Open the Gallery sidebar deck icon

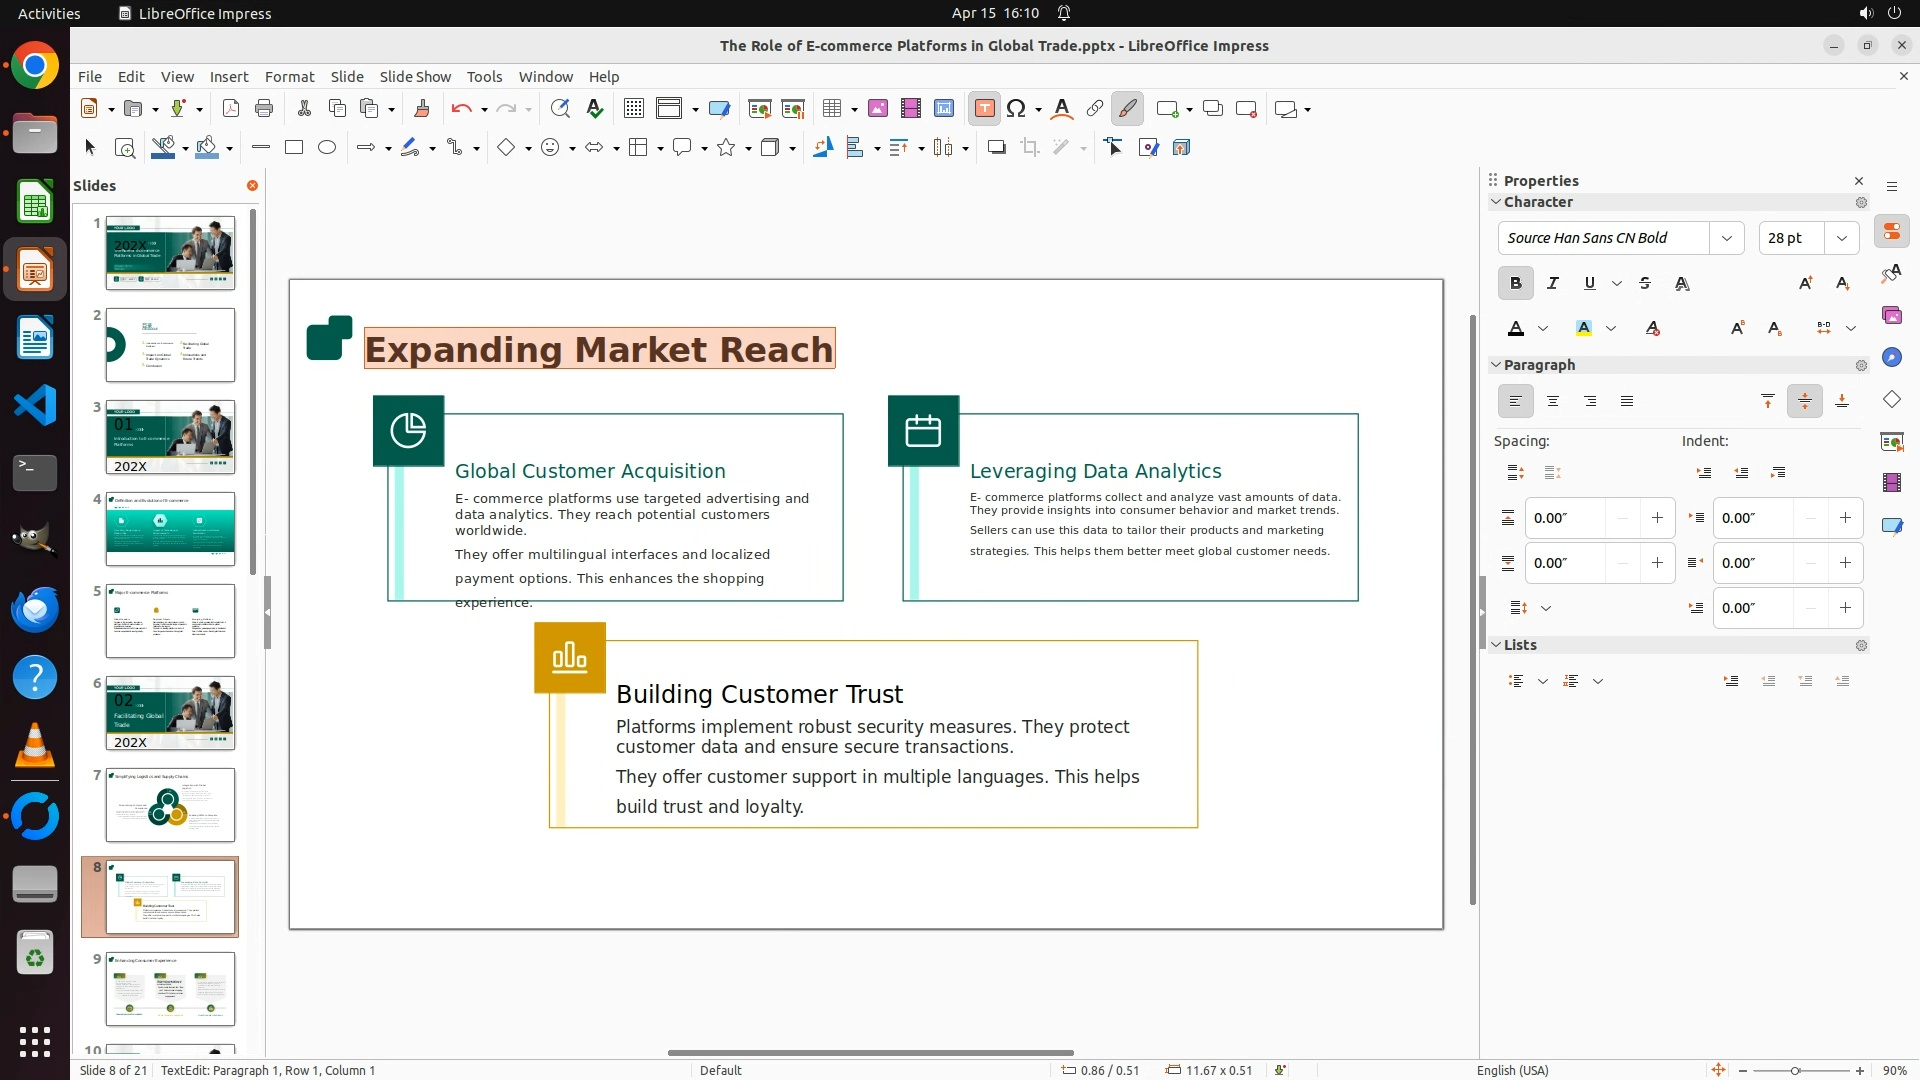pos(1891,316)
